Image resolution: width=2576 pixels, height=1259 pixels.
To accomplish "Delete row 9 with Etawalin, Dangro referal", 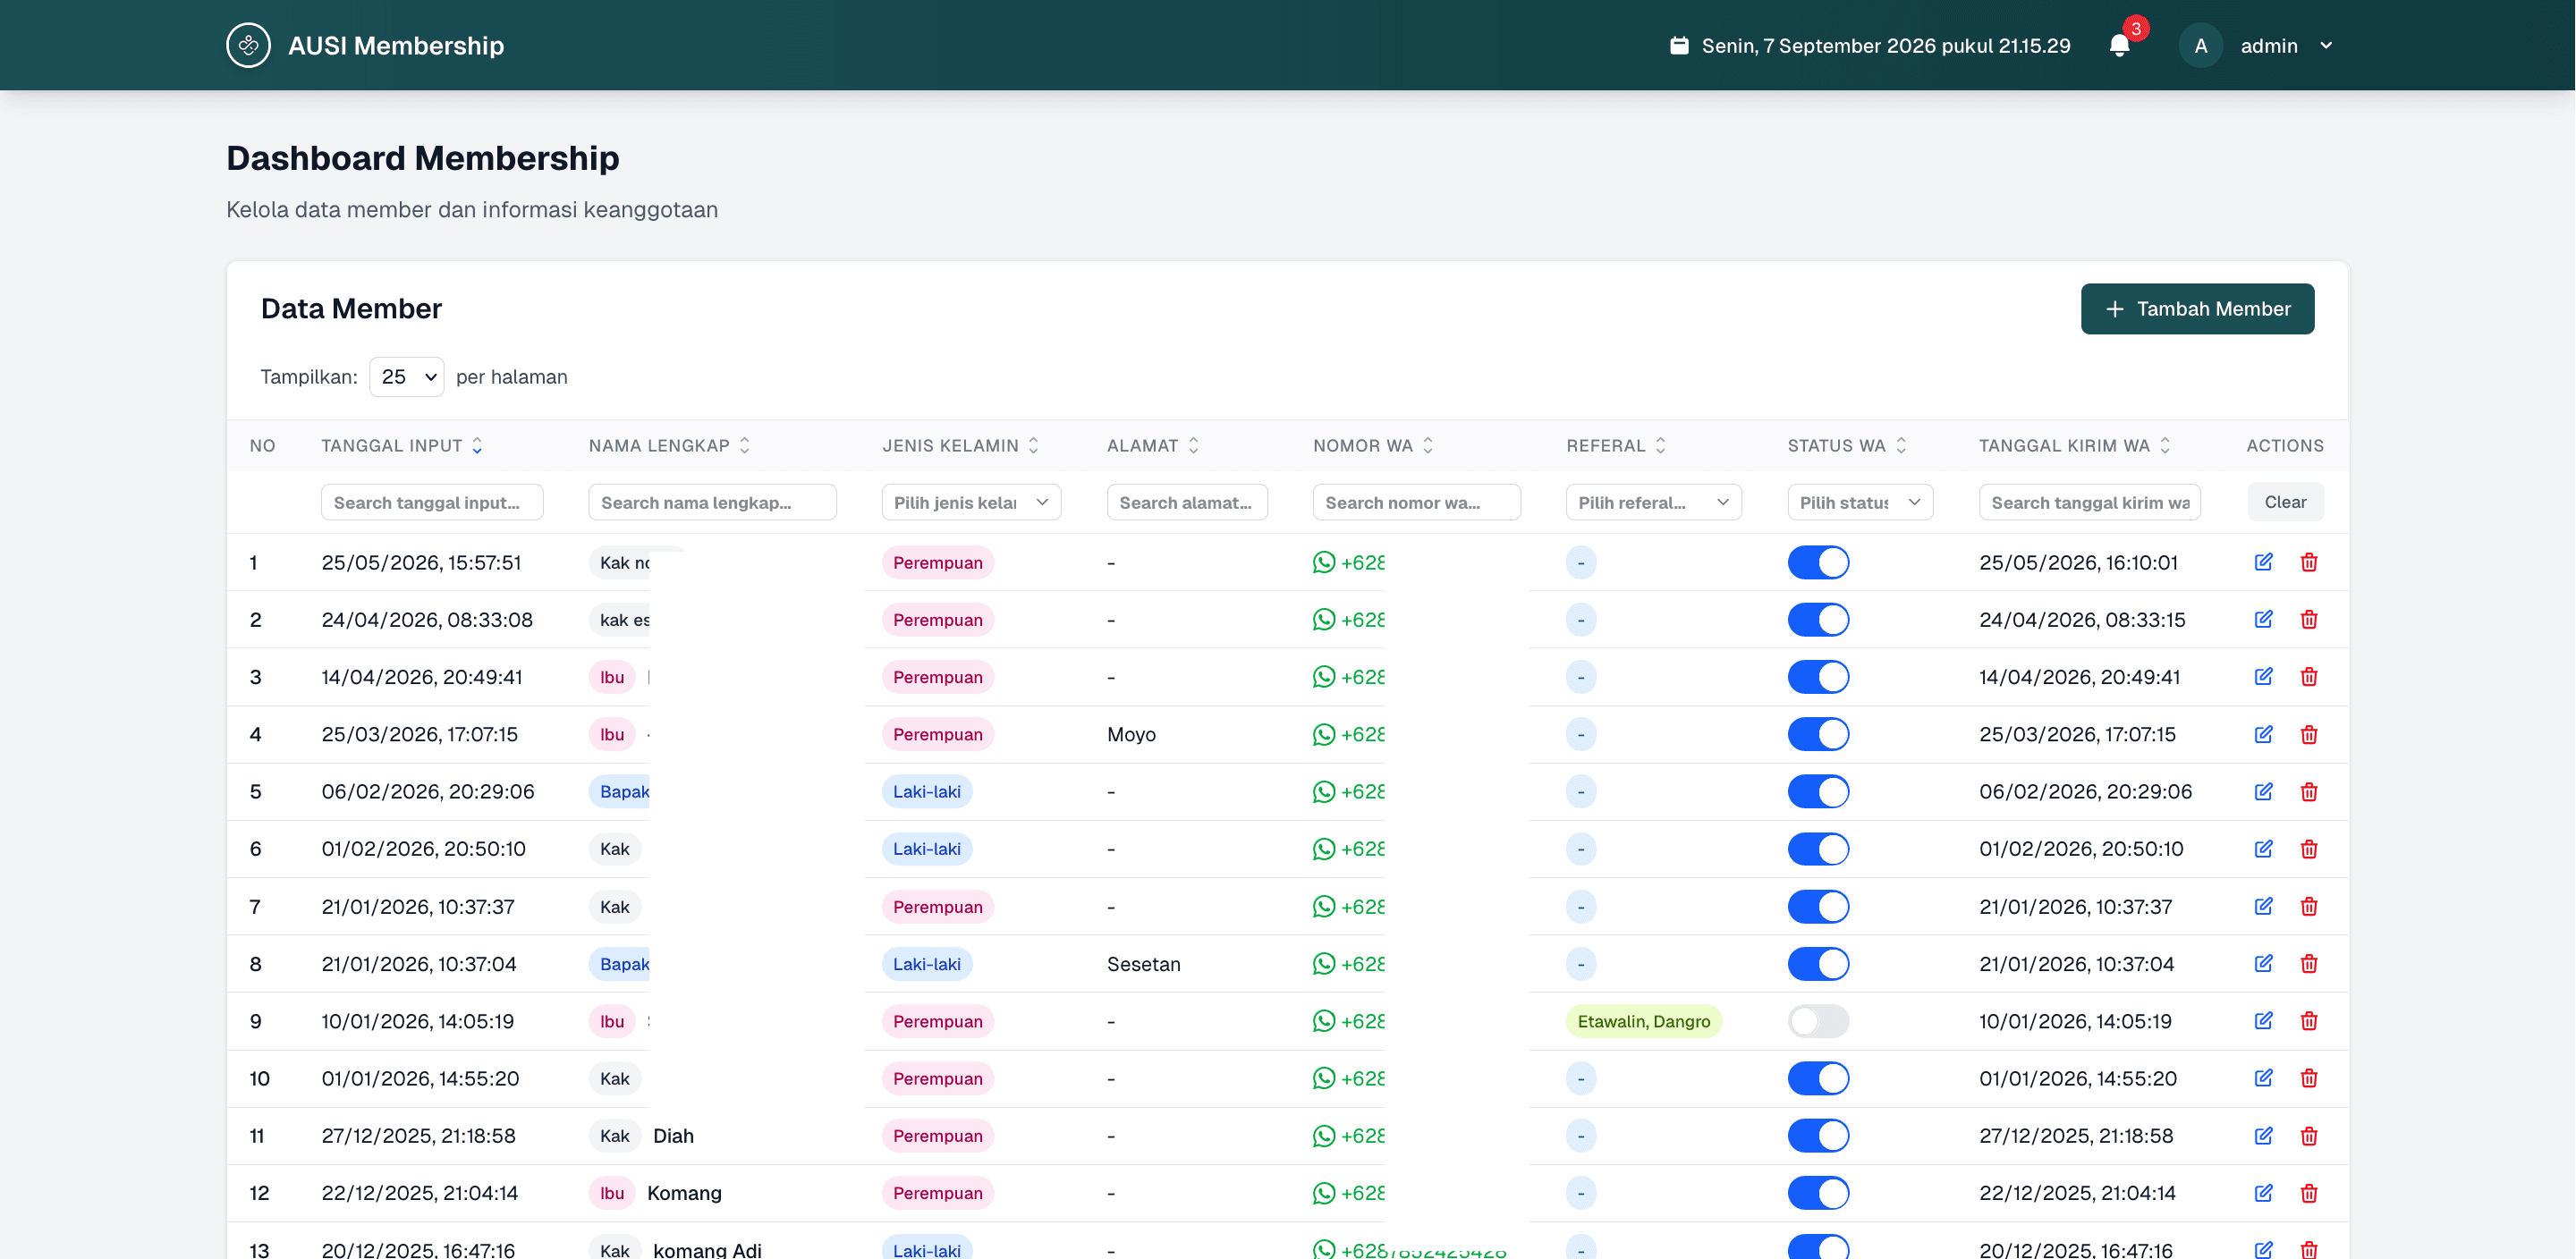I will 2309,1020.
